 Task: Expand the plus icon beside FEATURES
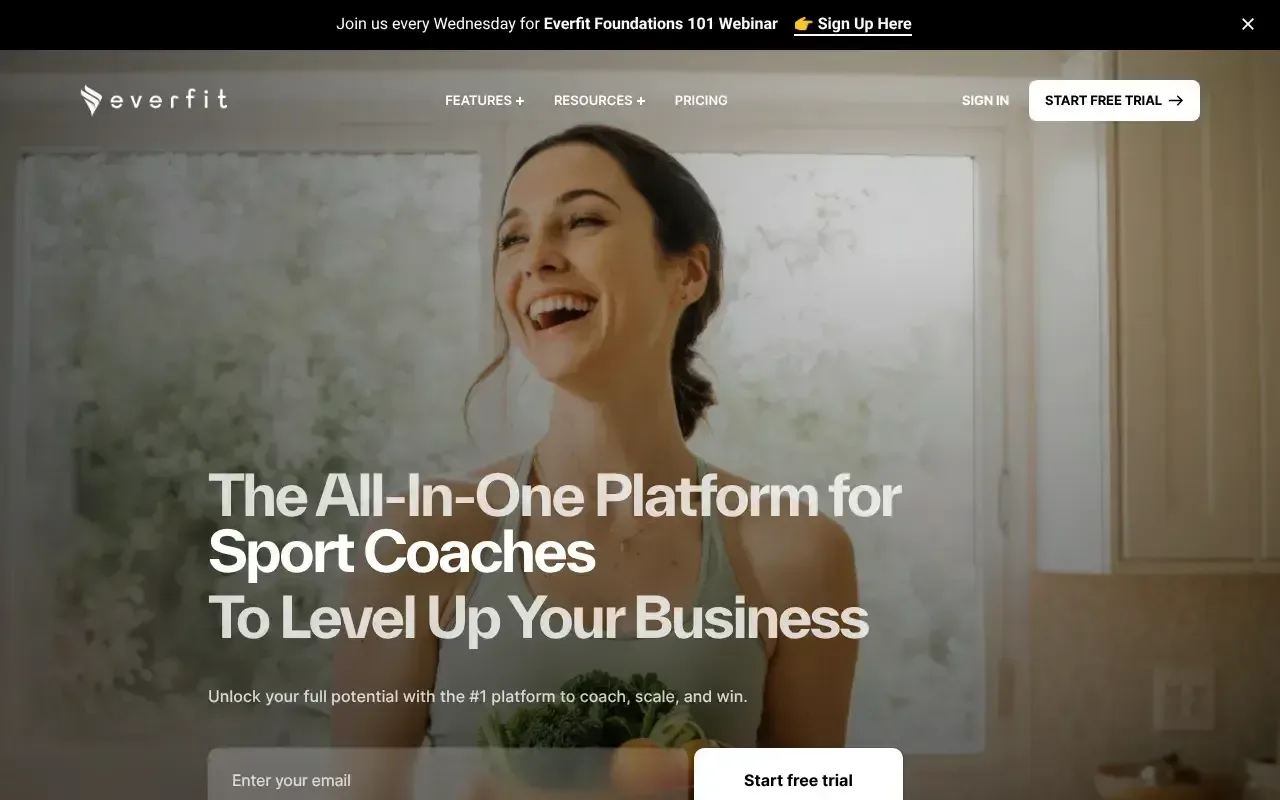pyautogui.click(x=520, y=101)
